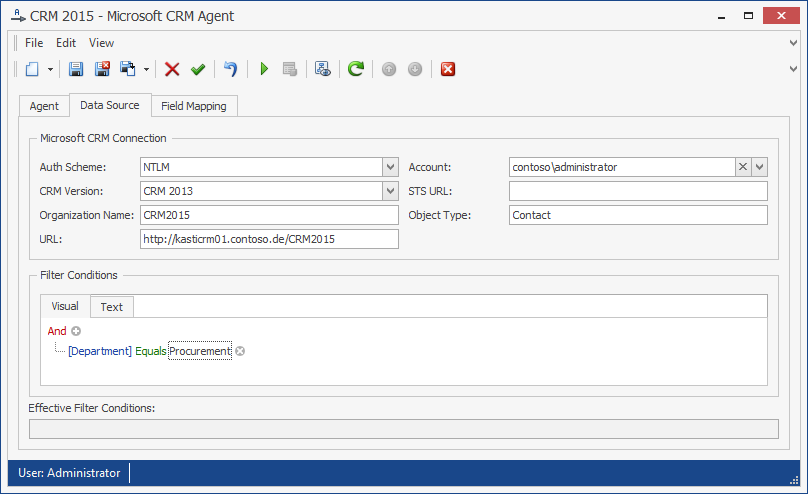Switch to the Field Mapping tab

pos(194,106)
